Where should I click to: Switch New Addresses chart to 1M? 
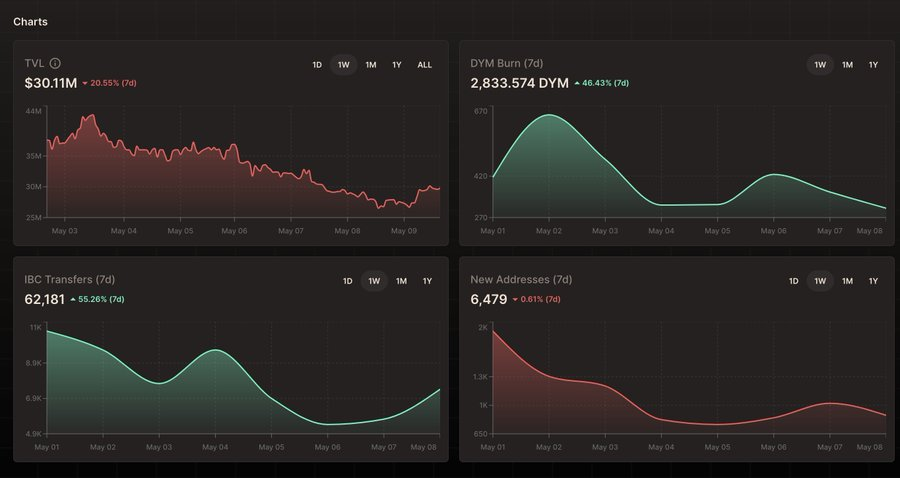847,281
